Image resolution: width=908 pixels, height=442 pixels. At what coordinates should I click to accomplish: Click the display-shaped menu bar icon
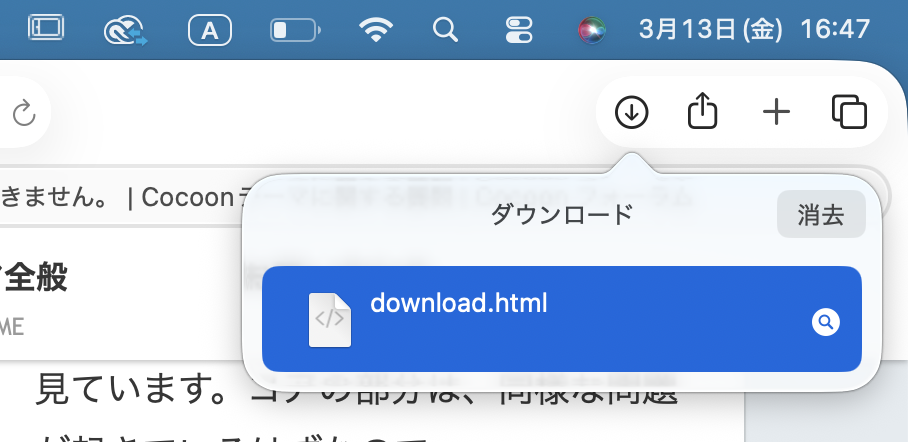(46, 28)
